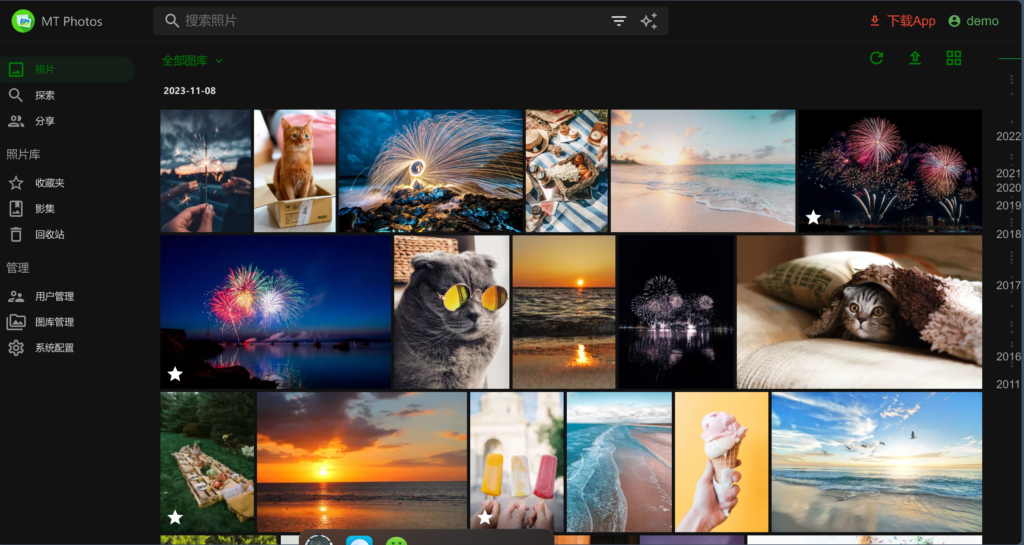Click the search magnifier icon

(x=172, y=21)
